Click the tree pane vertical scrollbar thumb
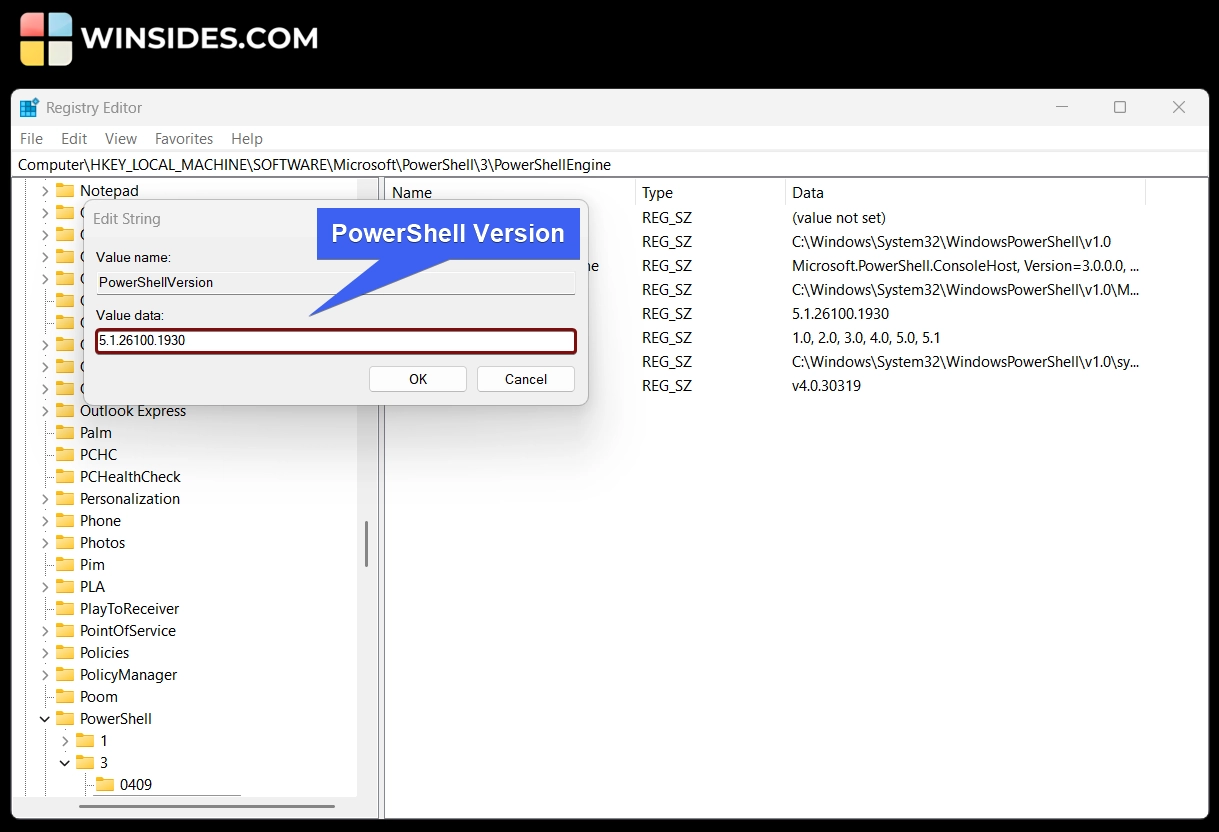Viewport: 1219px width, 832px height. pyautogui.click(x=367, y=543)
